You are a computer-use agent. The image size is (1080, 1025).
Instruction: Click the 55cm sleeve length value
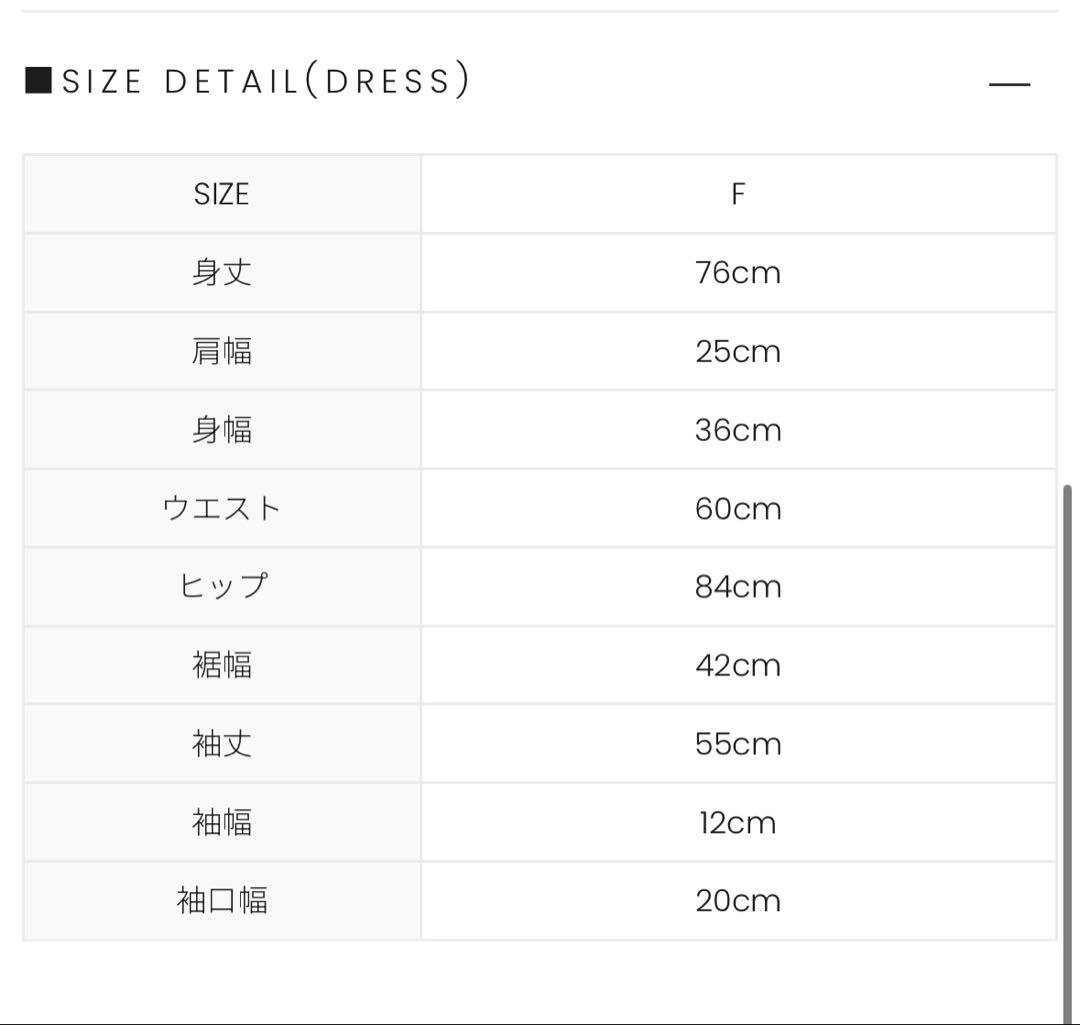(740, 743)
